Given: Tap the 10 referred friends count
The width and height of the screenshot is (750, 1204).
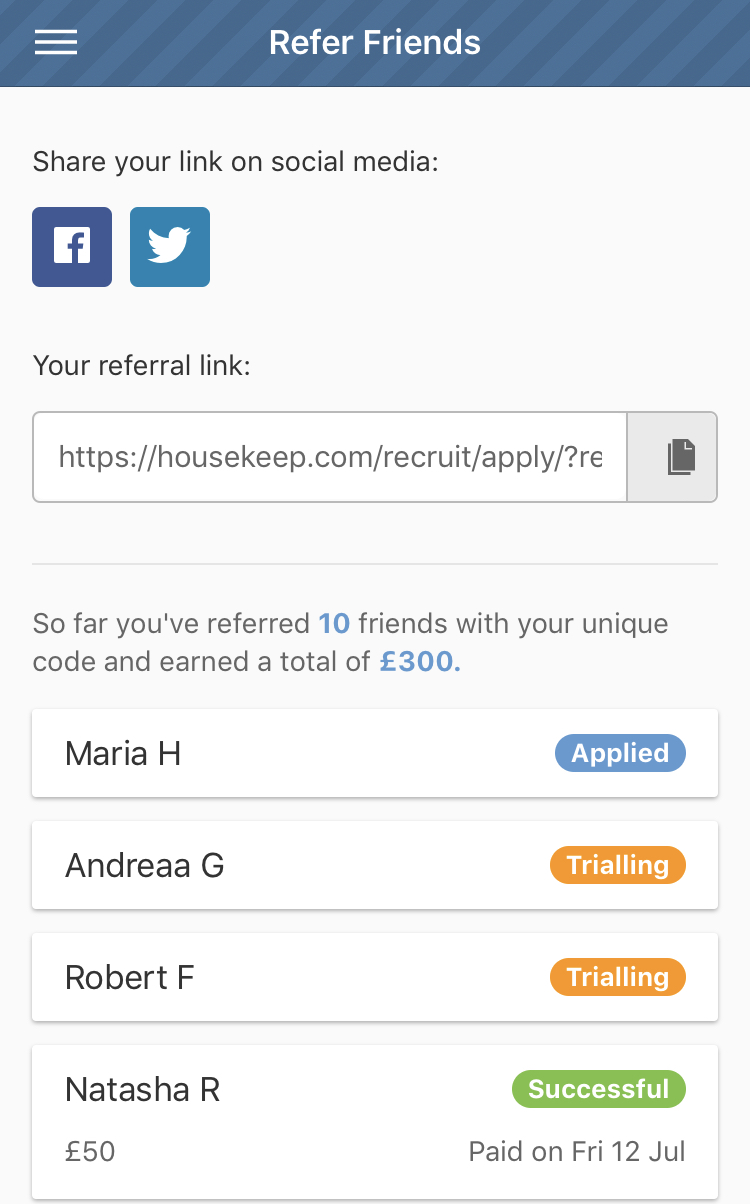Looking at the screenshot, I should [334, 624].
